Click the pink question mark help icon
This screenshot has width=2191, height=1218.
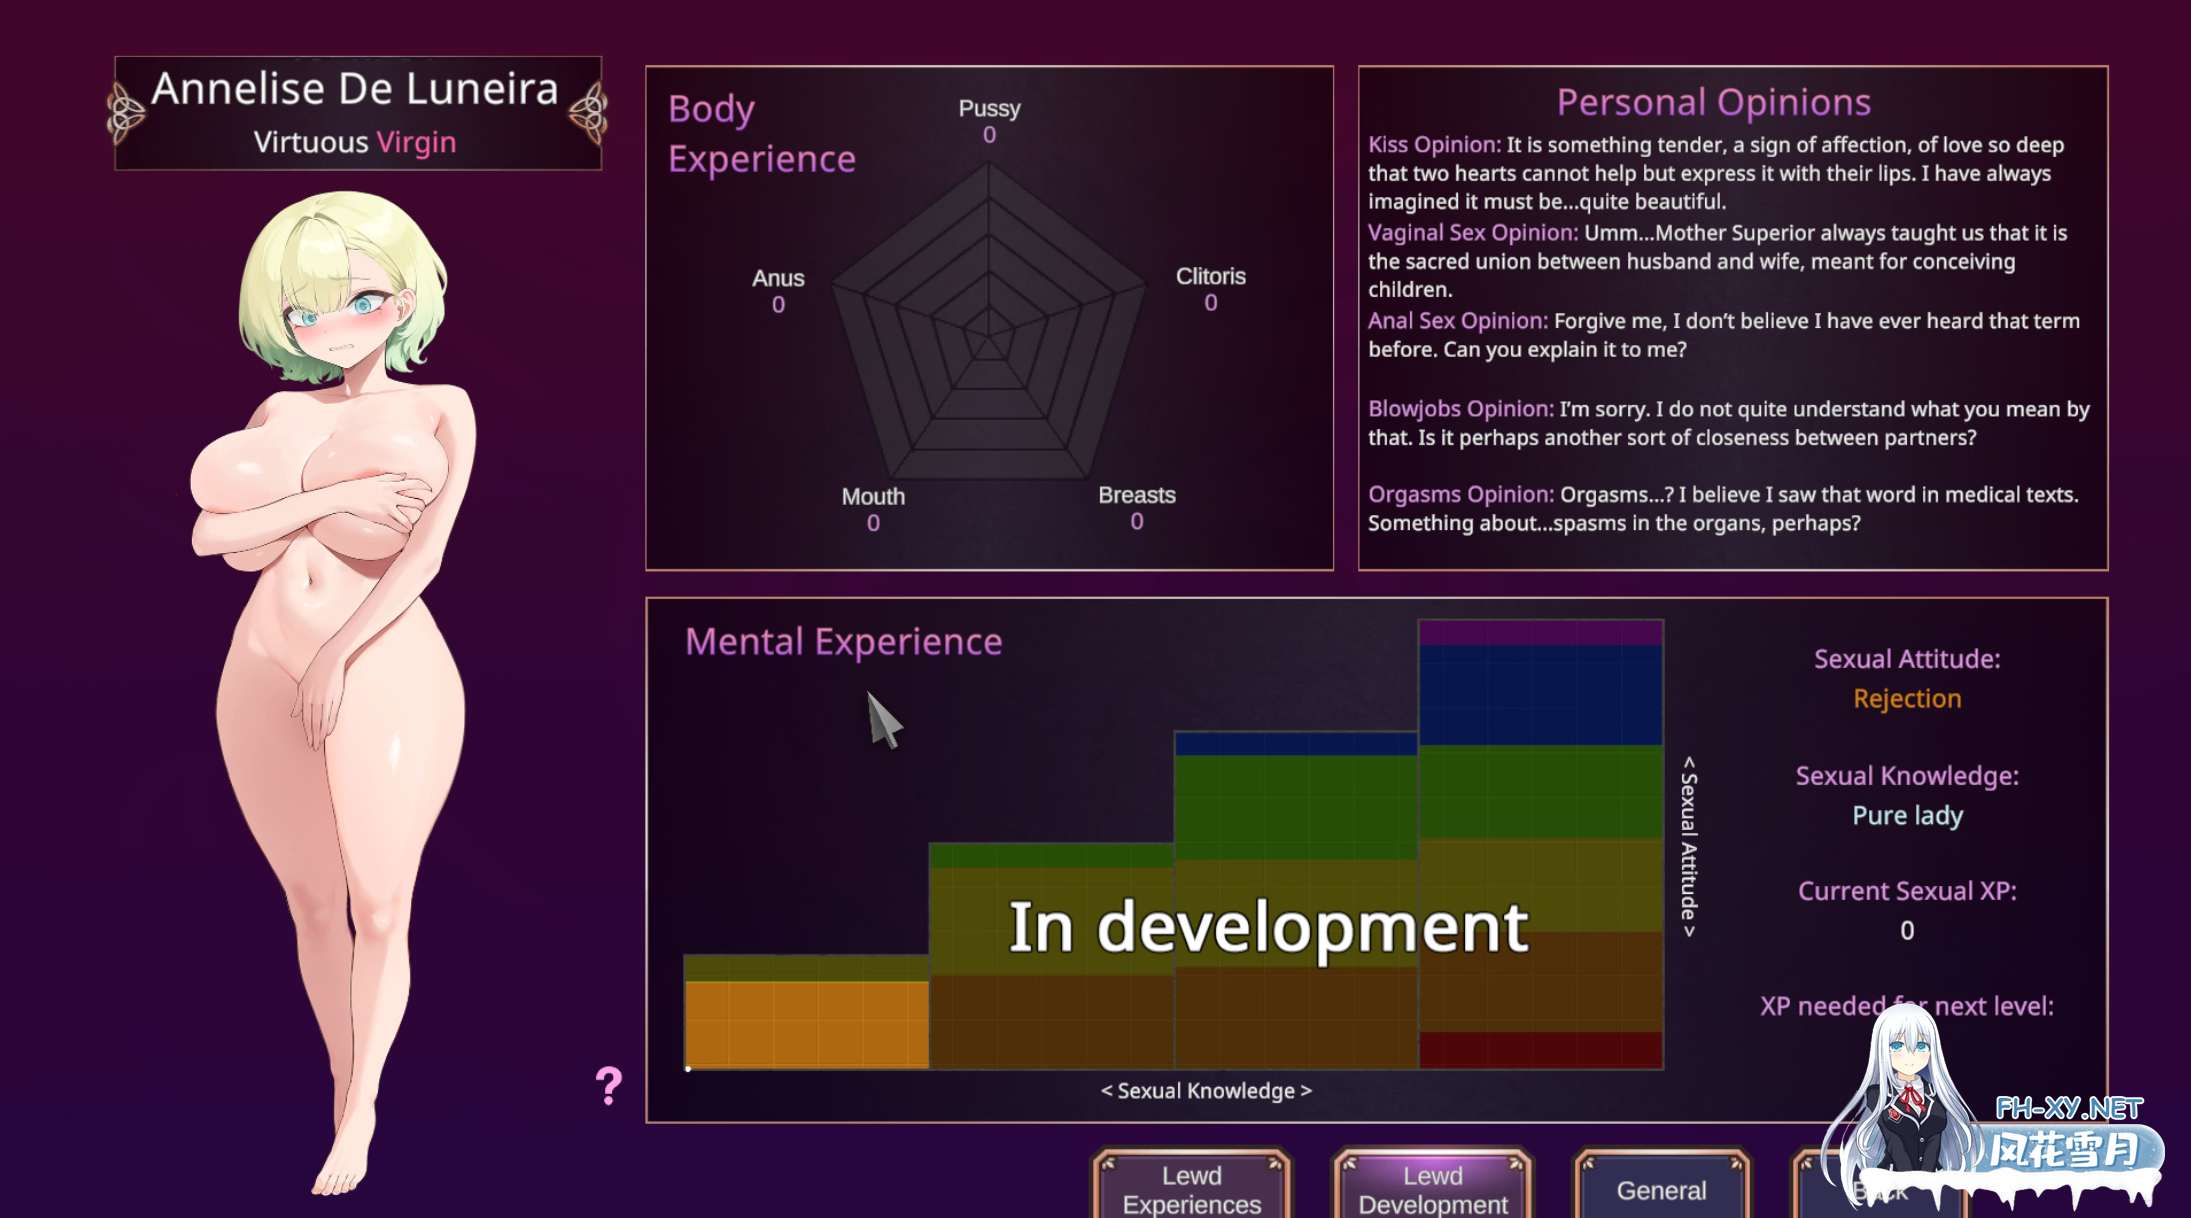pos(608,1085)
